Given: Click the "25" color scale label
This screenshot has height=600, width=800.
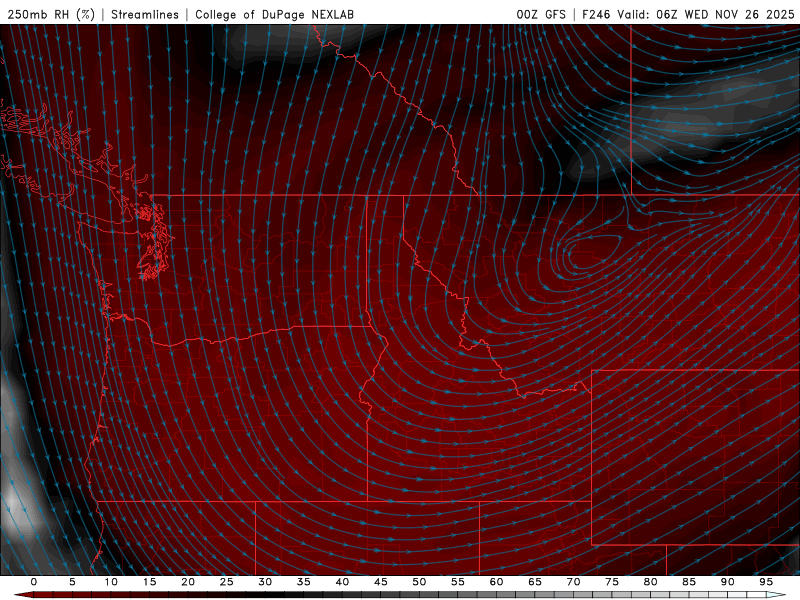Looking at the screenshot, I should click(227, 582).
